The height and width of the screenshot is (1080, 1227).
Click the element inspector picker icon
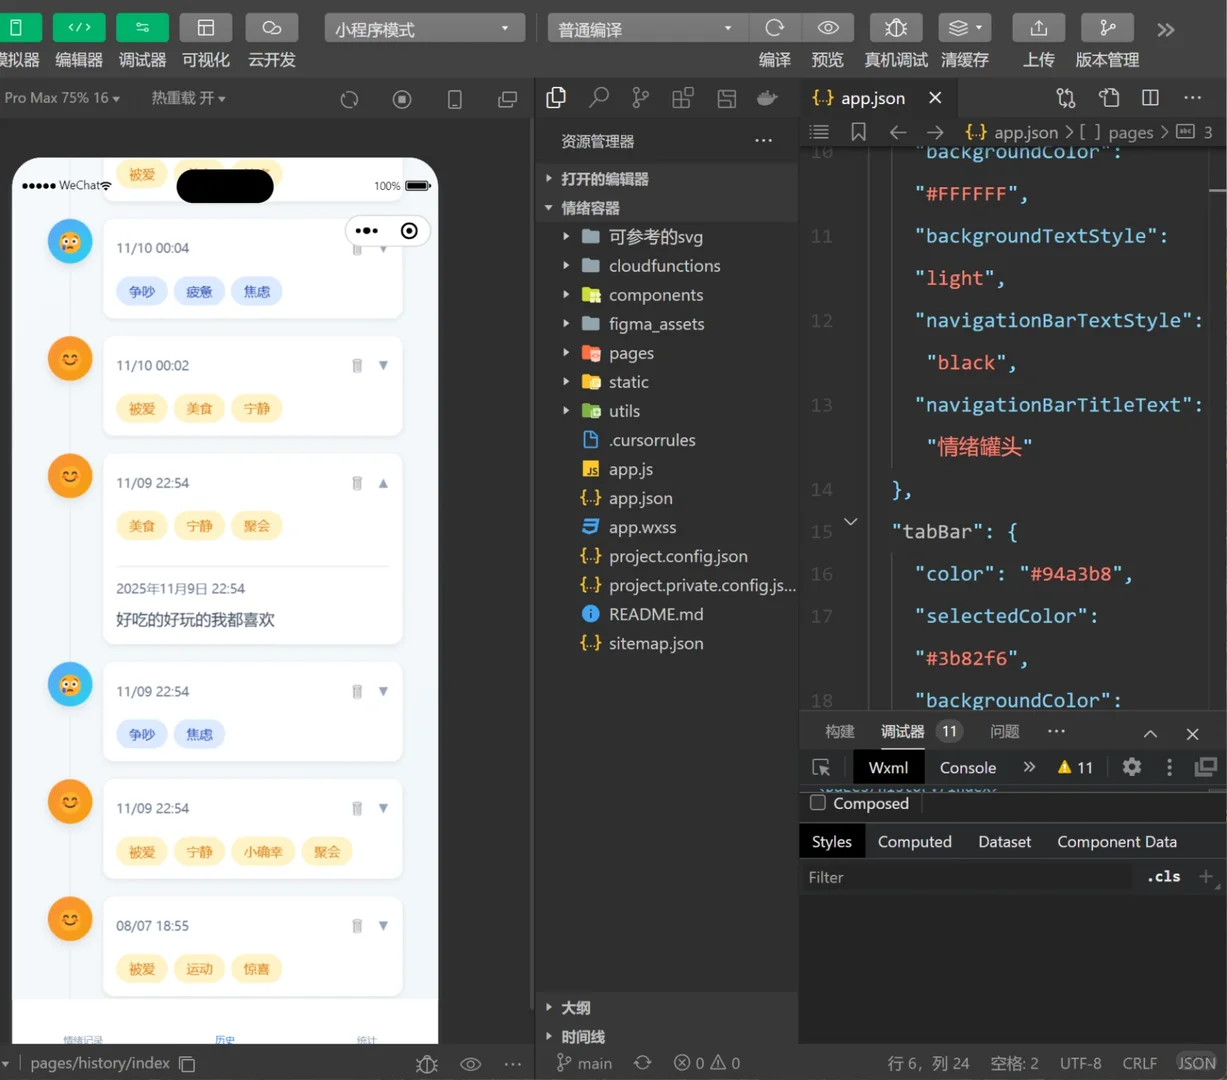point(821,768)
